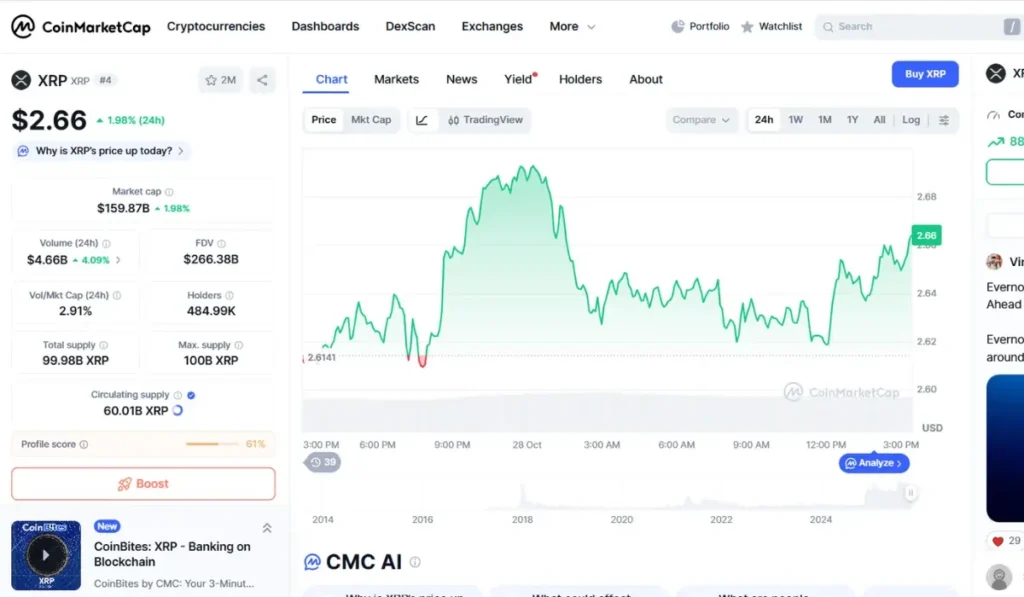Click the share icon beside XRP
The image size is (1024, 597).
coord(262,80)
